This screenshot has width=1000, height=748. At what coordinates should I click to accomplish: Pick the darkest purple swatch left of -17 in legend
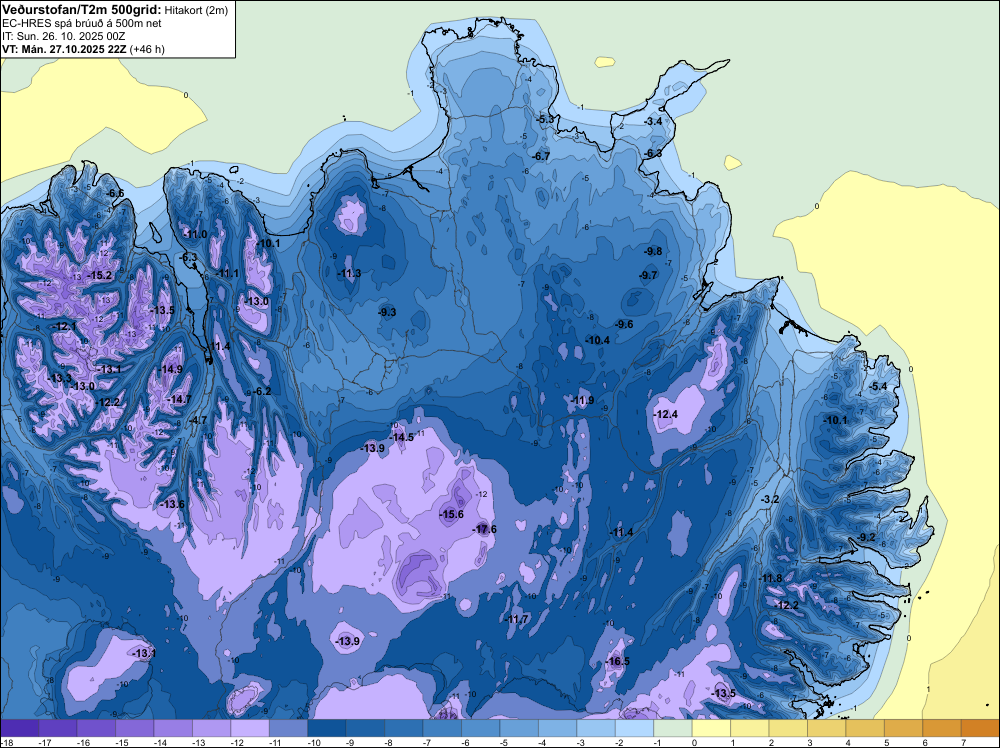tap(20, 728)
